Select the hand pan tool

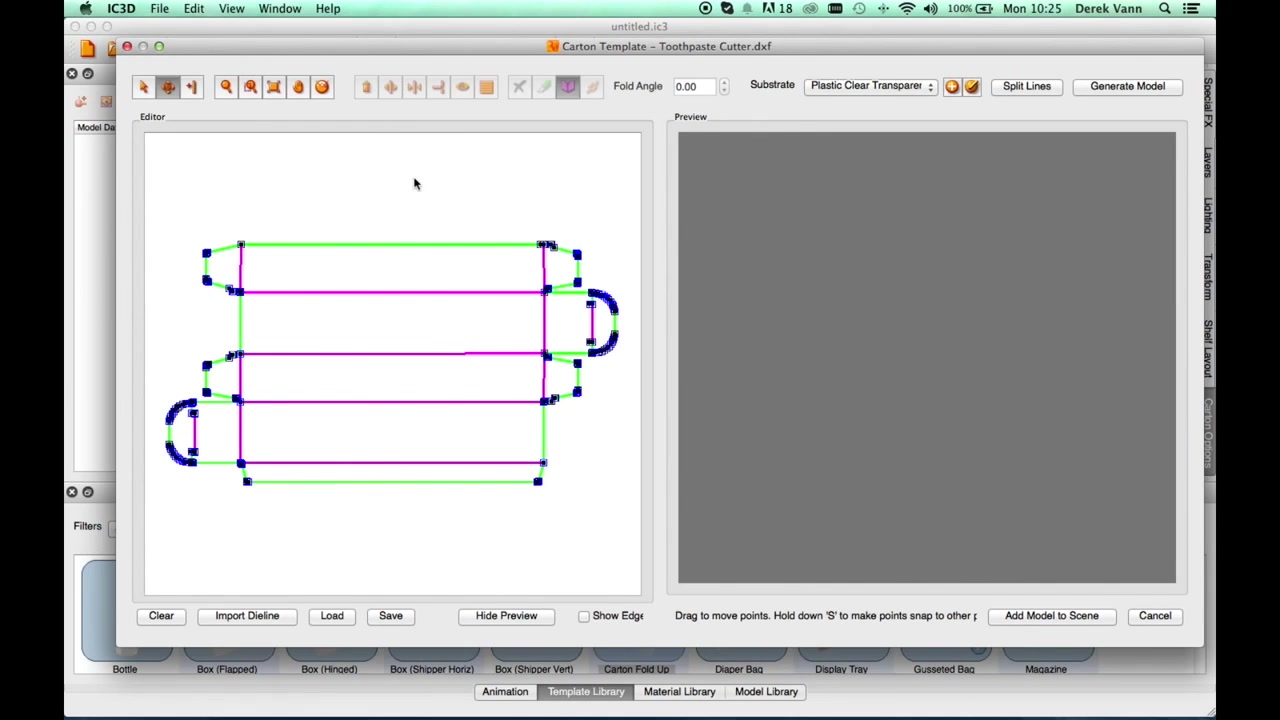pyautogui.click(x=298, y=87)
